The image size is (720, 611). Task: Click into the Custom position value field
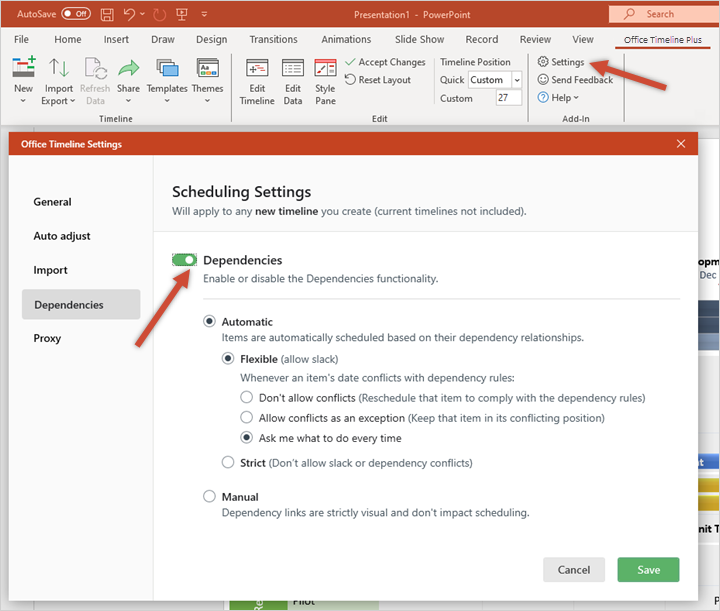tap(508, 98)
